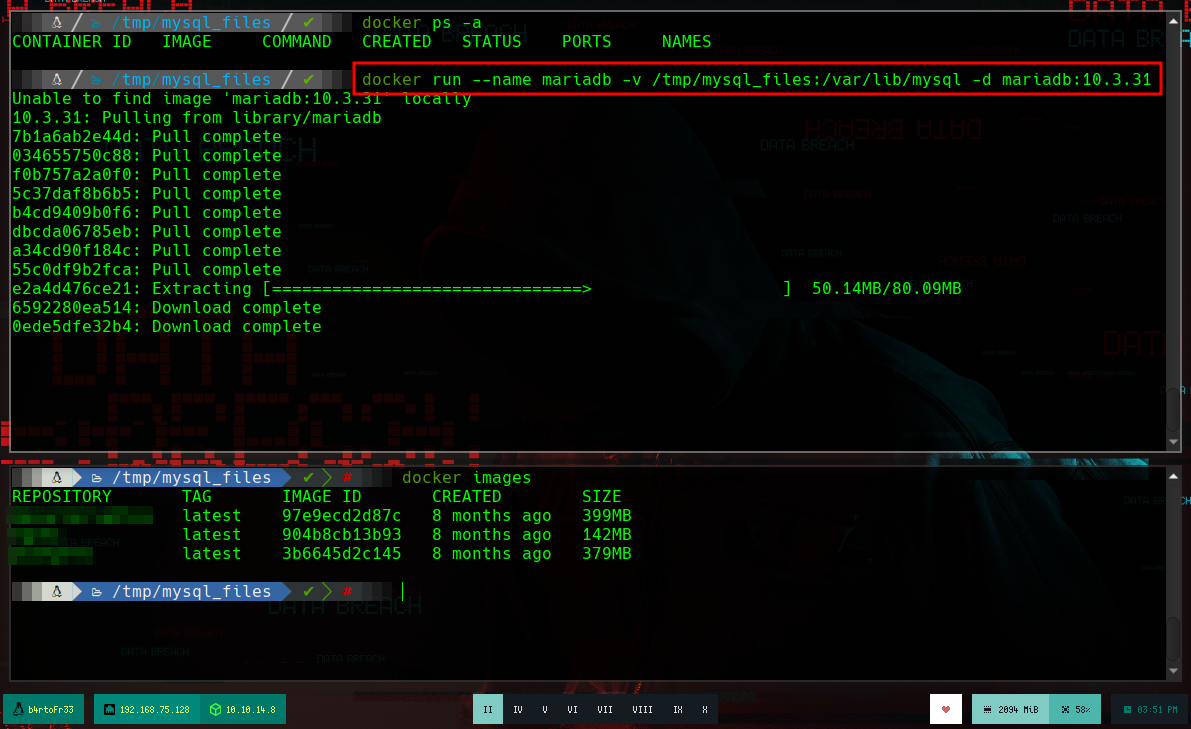
Task: Click the 2094 MiB memory usage module
Action: [x=1010, y=709]
